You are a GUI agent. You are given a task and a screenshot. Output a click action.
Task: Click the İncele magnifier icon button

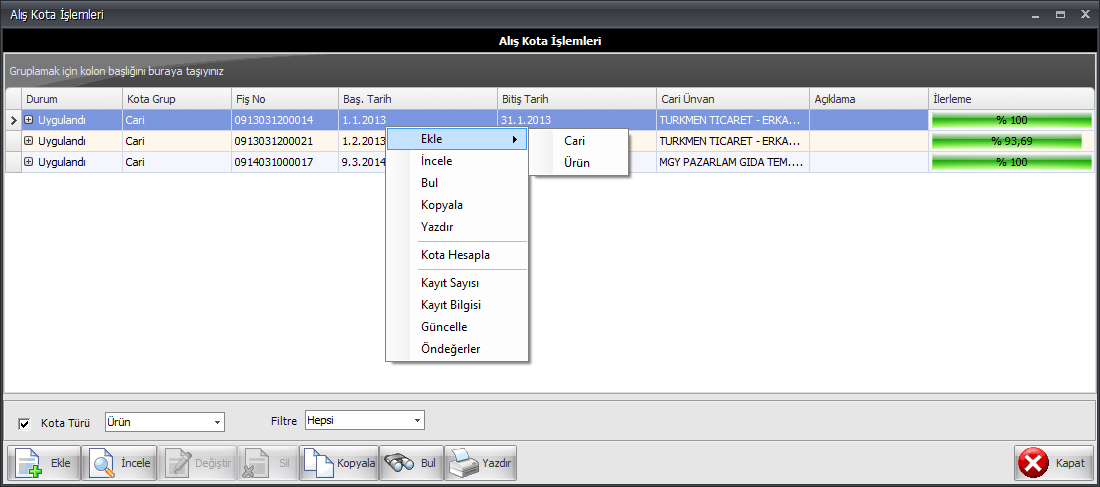pyautogui.click(x=120, y=464)
